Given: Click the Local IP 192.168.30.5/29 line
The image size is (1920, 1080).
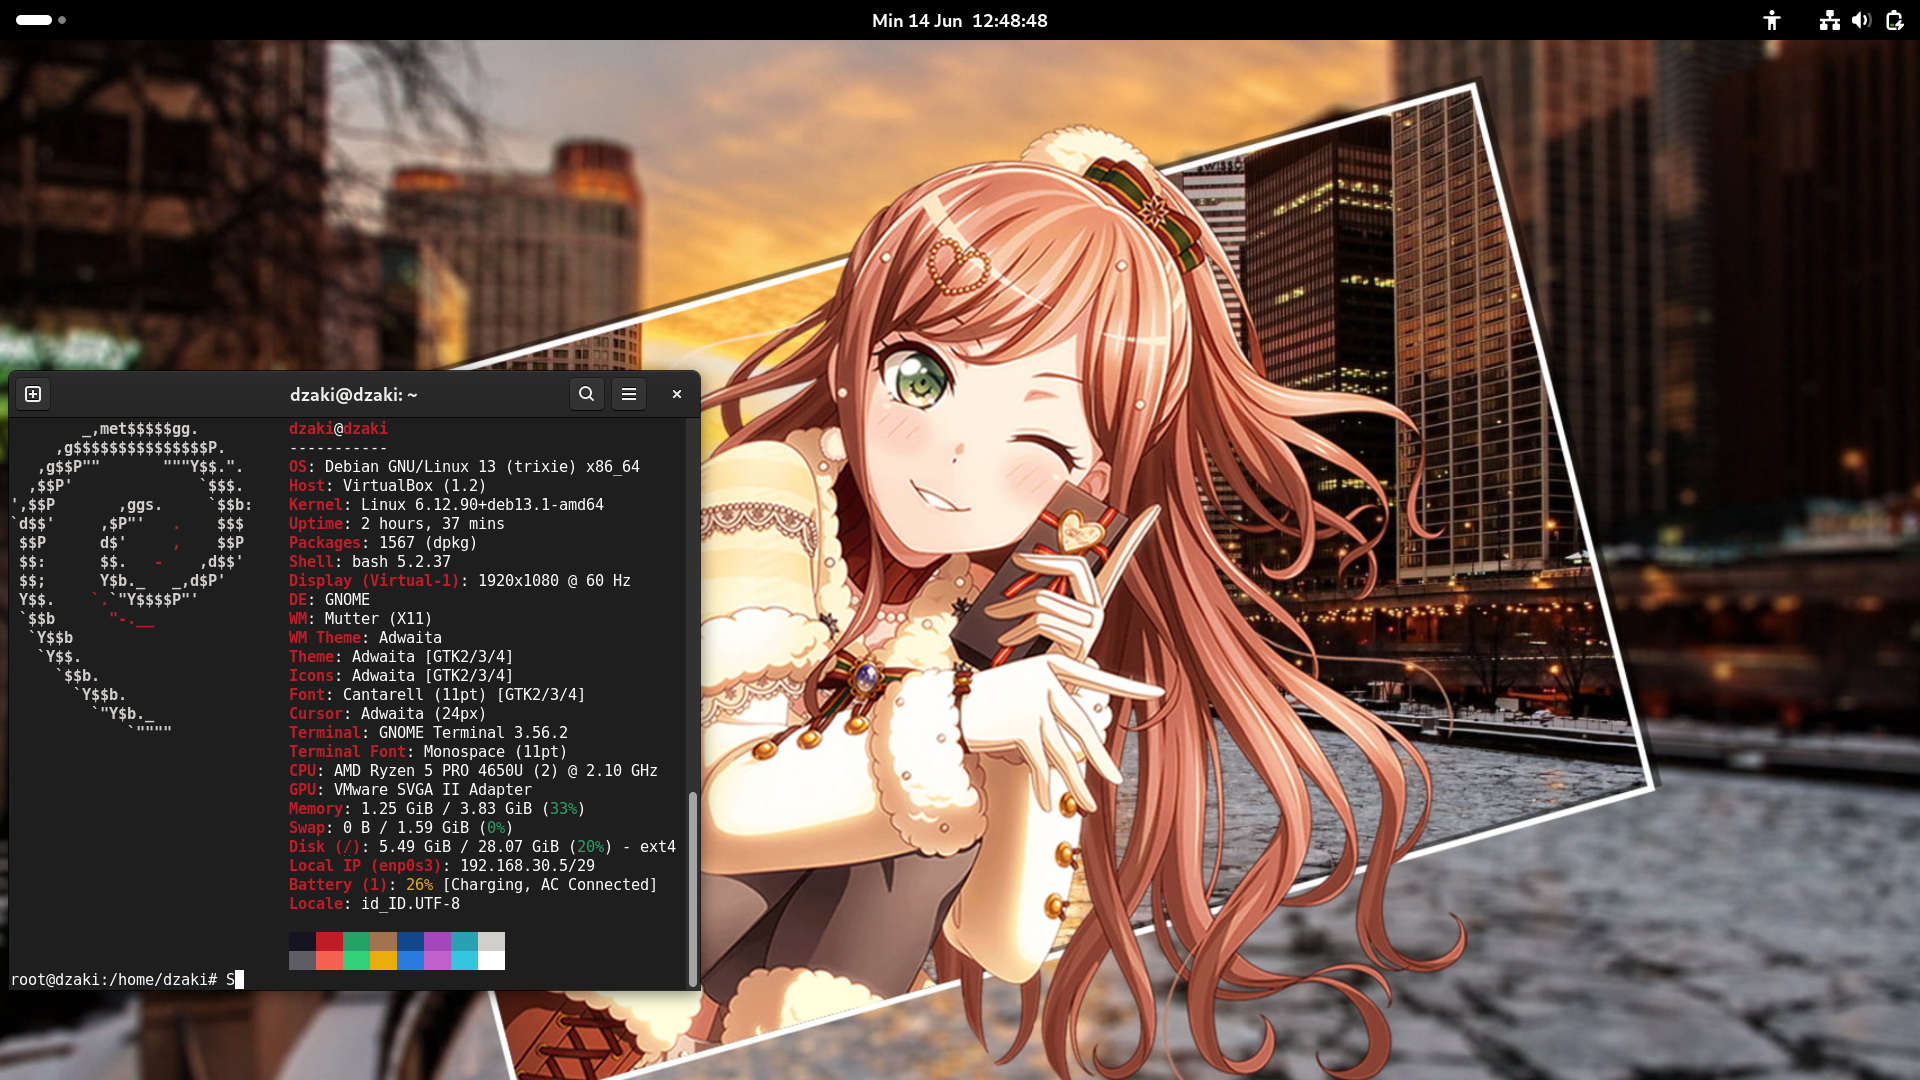Looking at the screenshot, I should coord(442,866).
